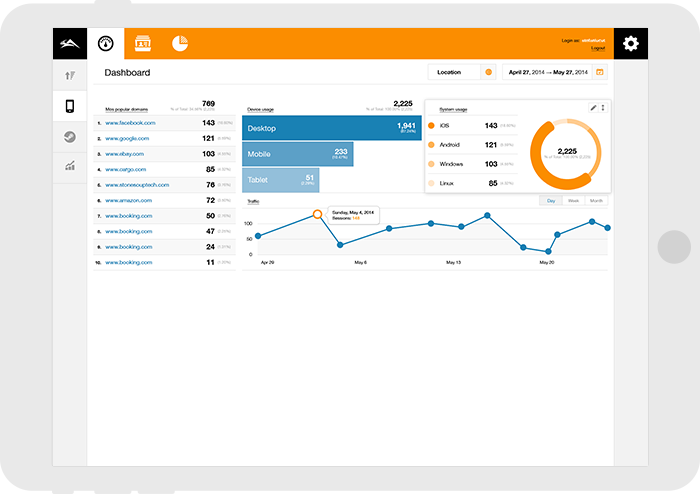The image size is (700, 494).
Task: Open the date range calendar icon
Action: tap(599, 72)
